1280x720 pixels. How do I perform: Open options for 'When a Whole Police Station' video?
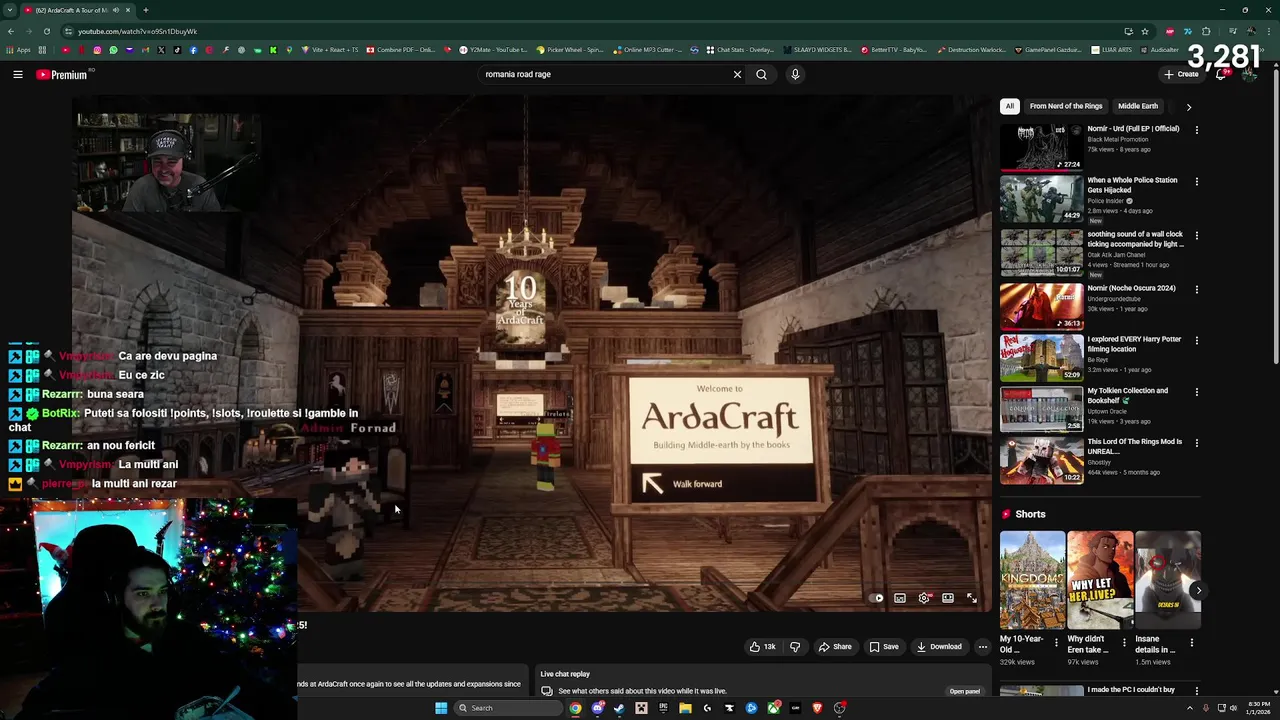click(1196, 181)
